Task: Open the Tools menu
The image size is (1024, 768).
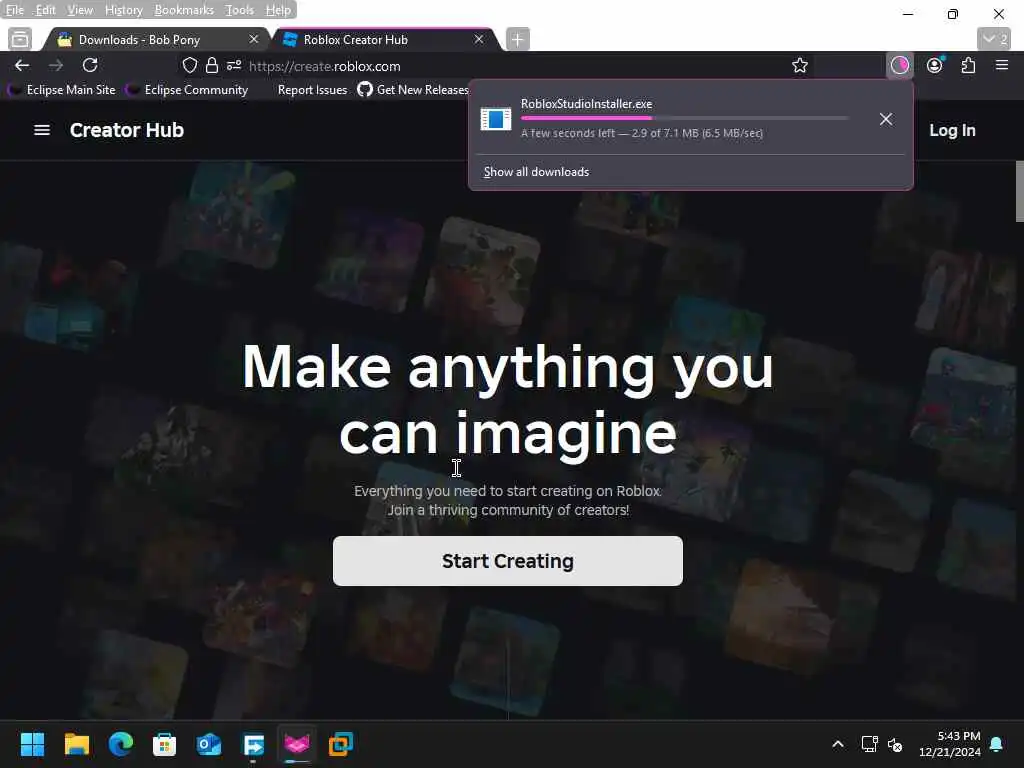Action: [239, 10]
